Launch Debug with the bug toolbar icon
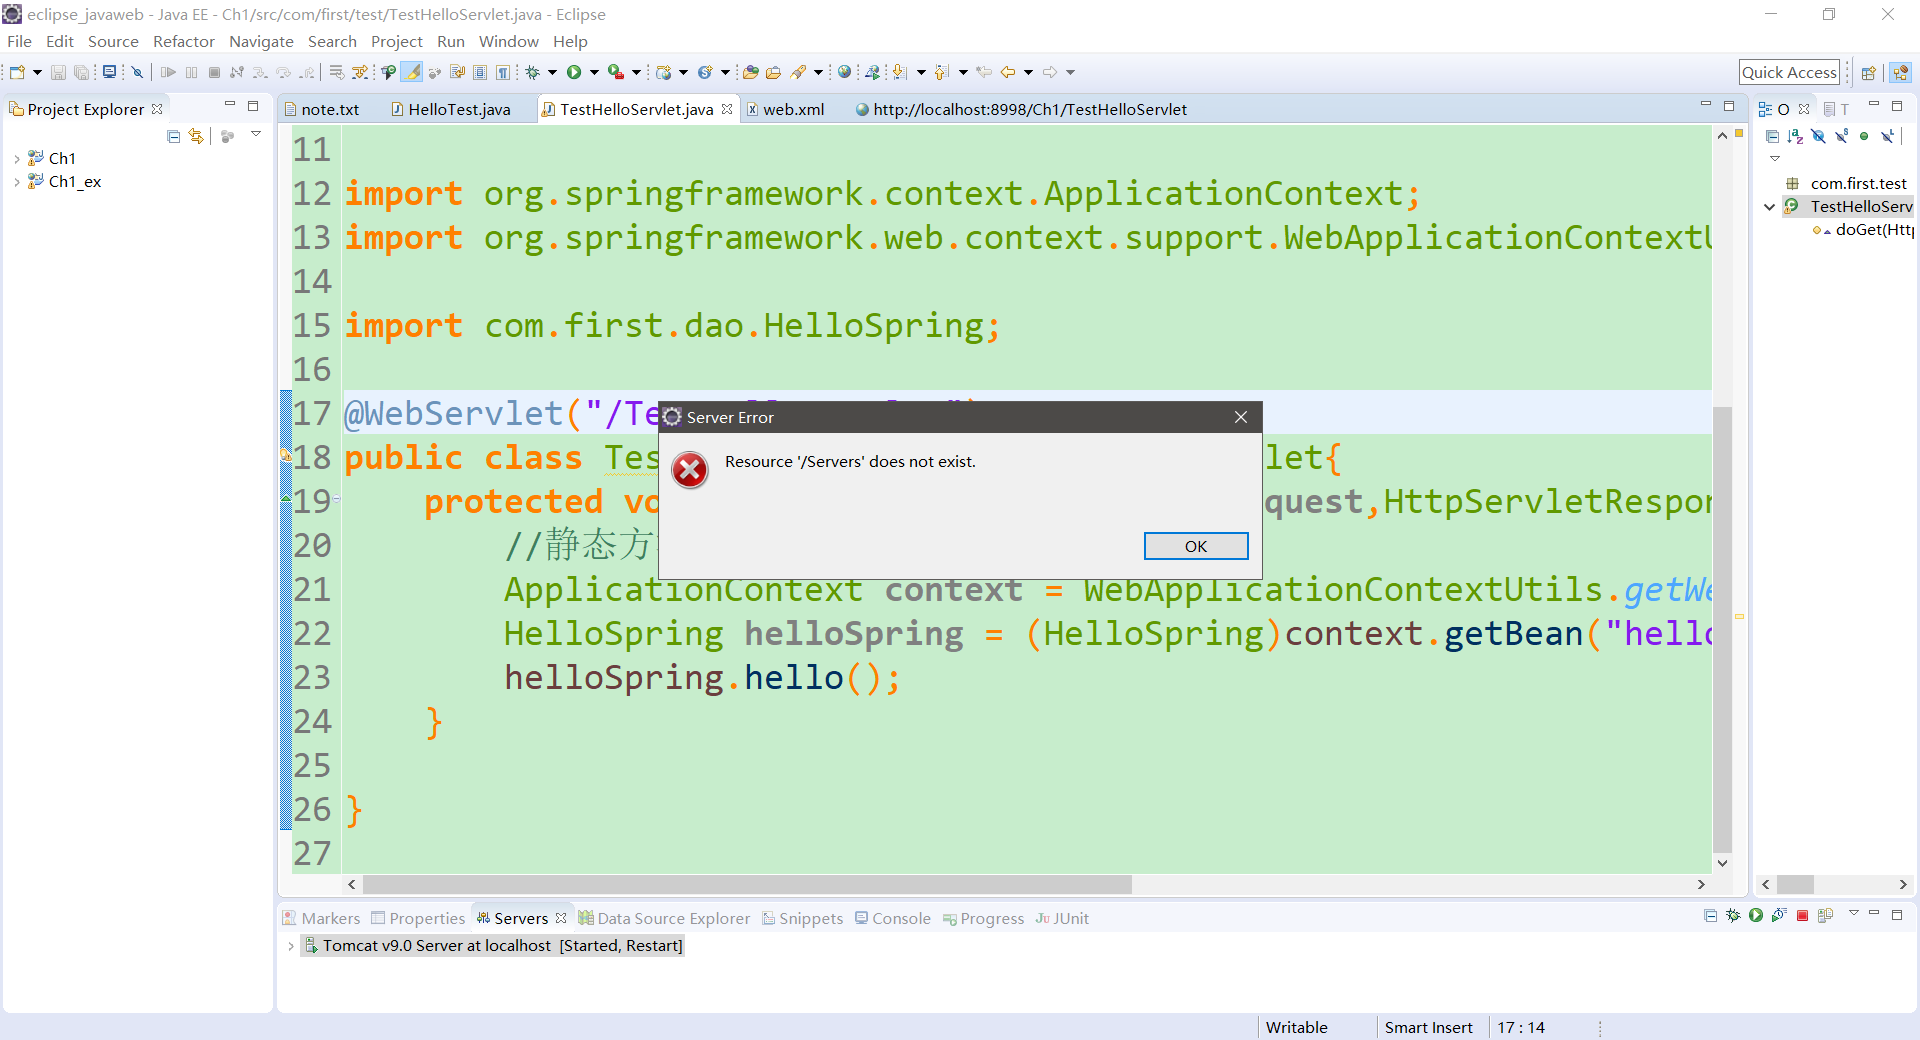1920x1040 pixels. pos(532,72)
